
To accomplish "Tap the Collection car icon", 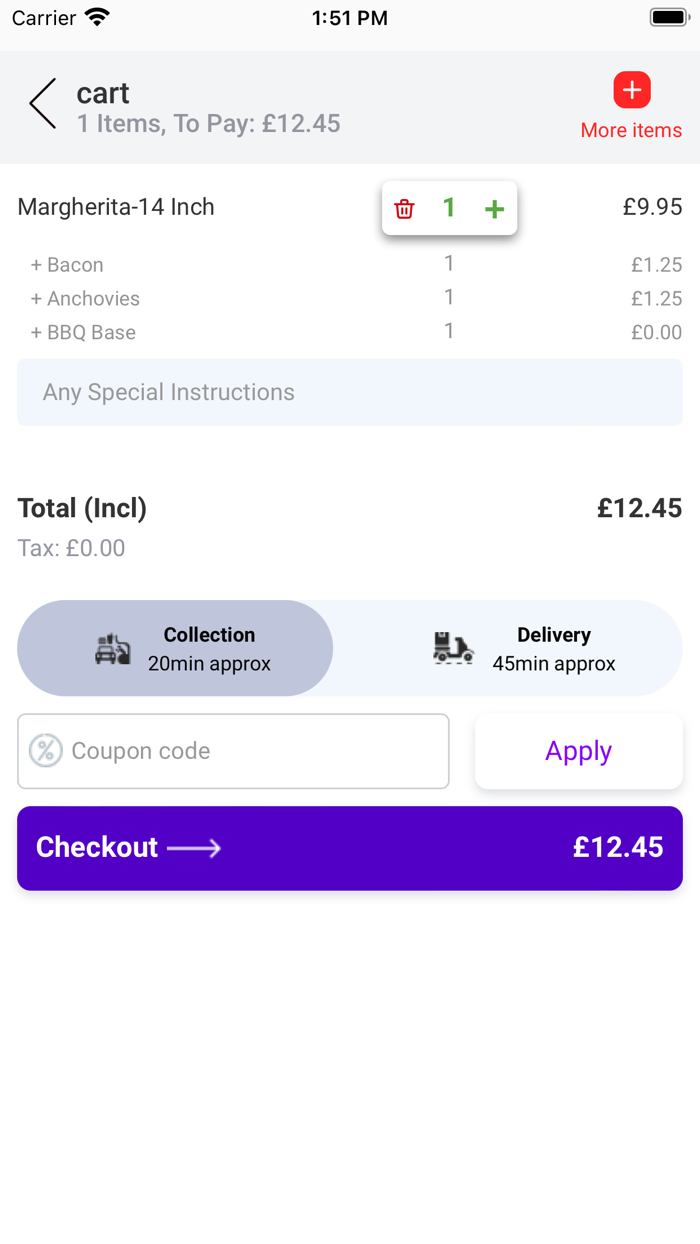I will [113, 649].
